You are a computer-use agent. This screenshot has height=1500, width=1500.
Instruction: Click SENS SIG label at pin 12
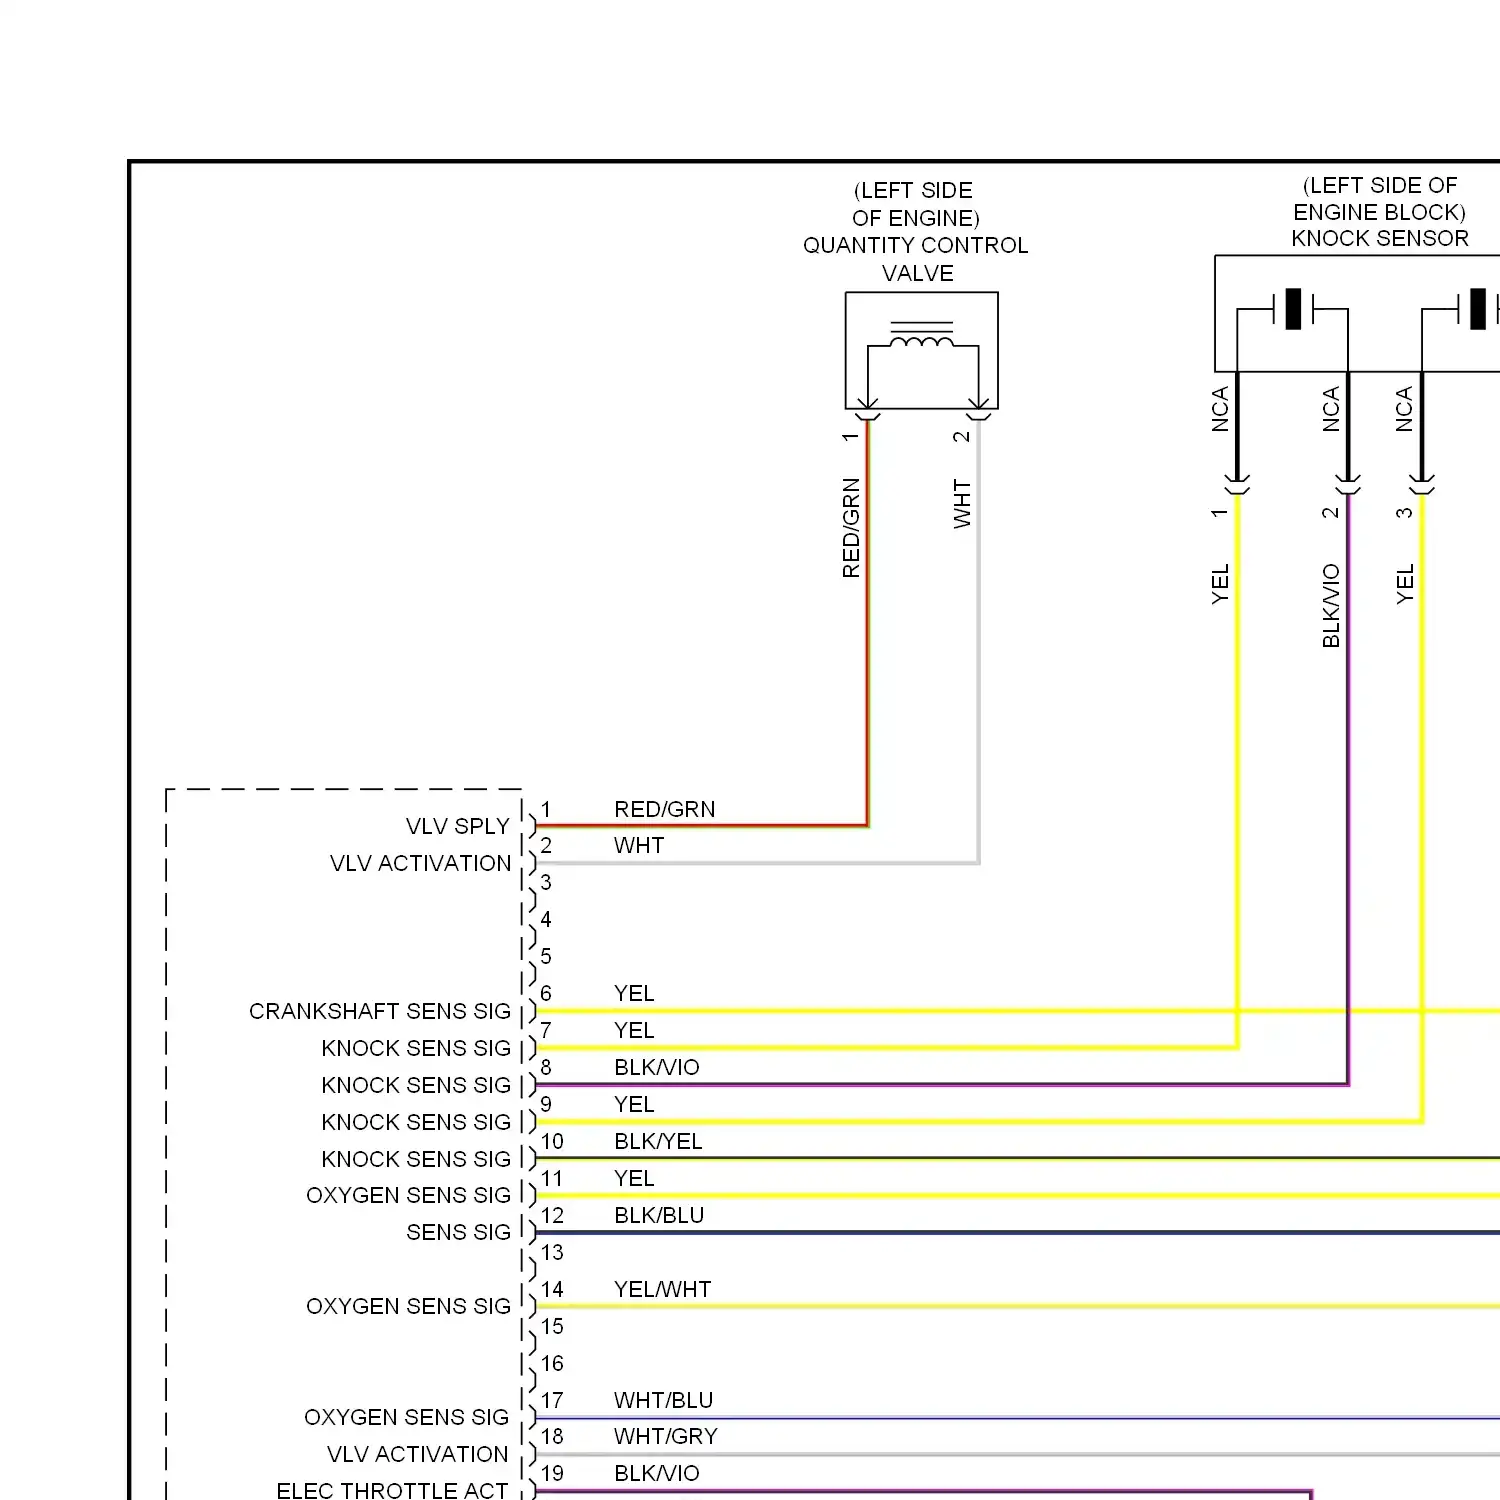pos(458,1232)
